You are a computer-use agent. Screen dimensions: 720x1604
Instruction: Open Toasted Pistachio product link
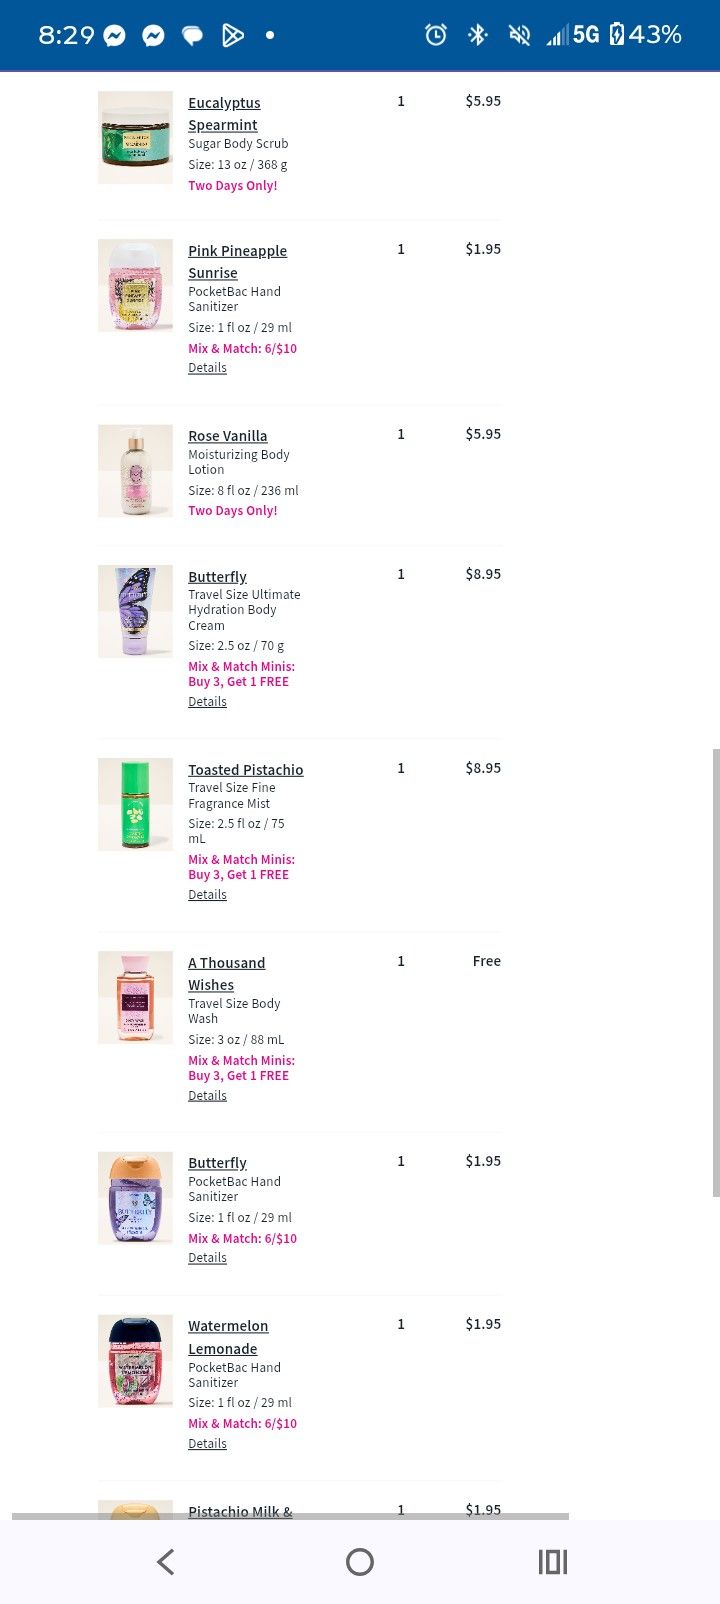click(x=246, y=770)
